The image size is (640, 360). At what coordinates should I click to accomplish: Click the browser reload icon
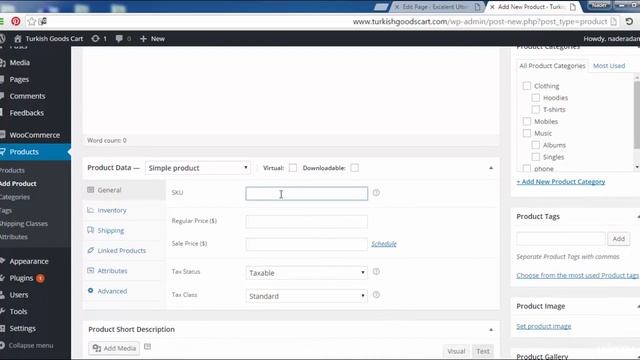(629, 21)
